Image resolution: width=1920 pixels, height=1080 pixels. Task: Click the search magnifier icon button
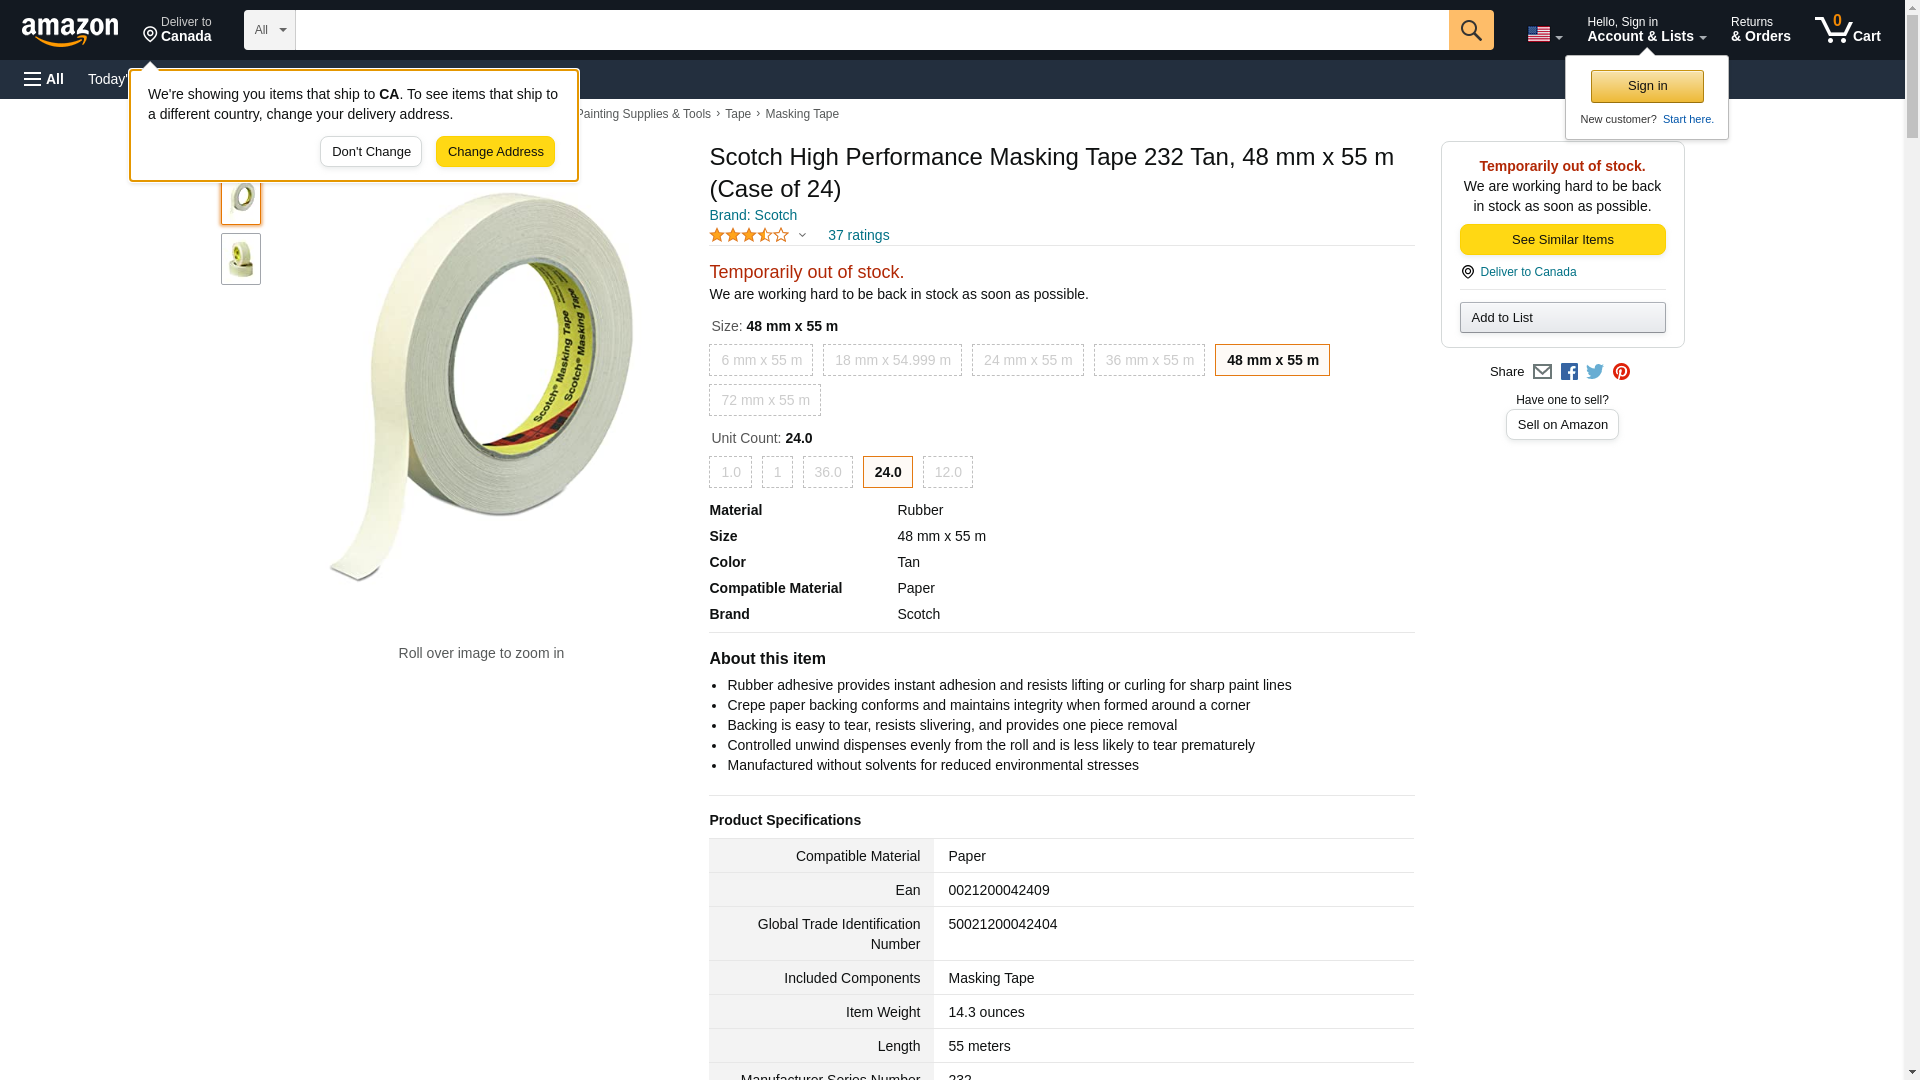click(x=1470, y=30)
